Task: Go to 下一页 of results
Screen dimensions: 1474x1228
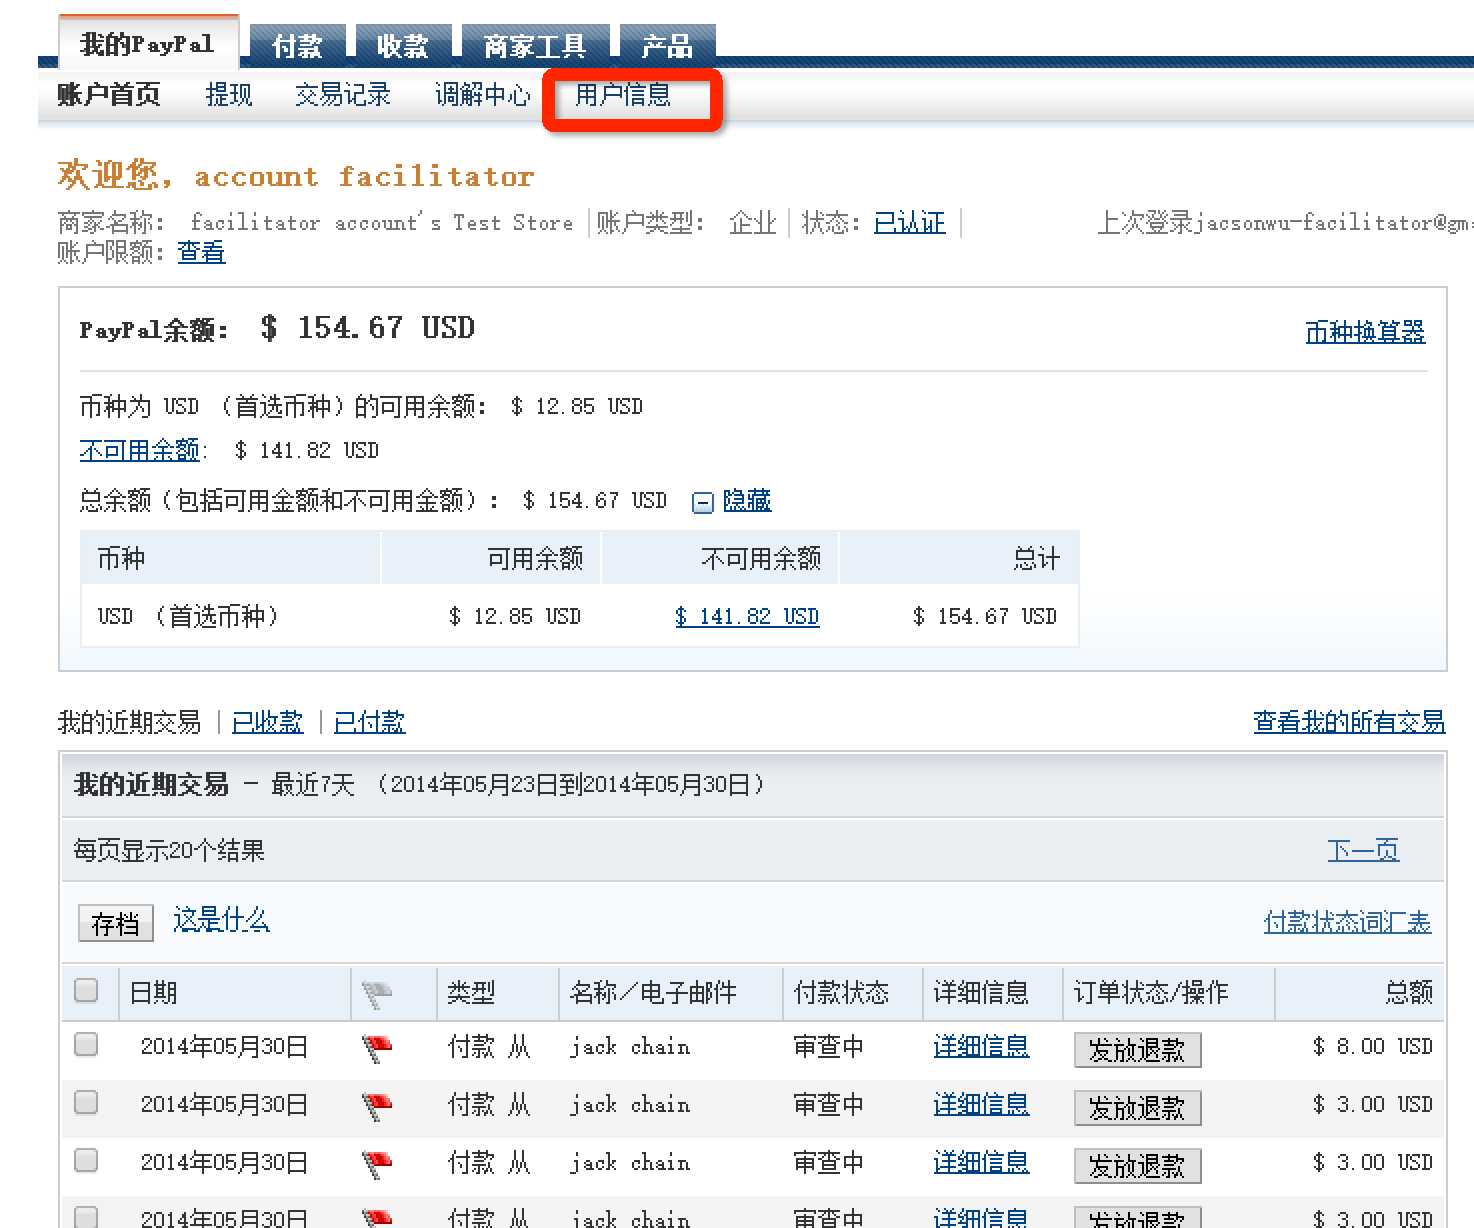Action: pyautogui.click(x=1363, y=850)
